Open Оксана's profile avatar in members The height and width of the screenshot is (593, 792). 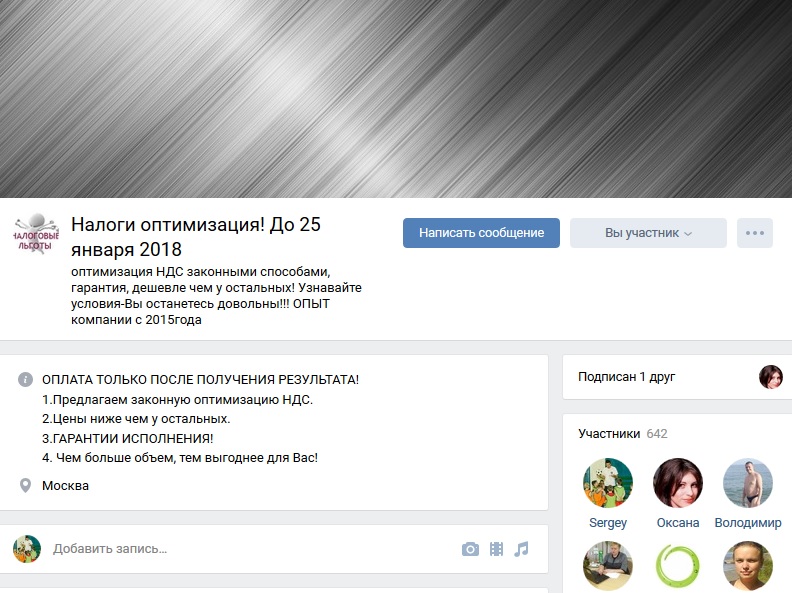(x=678, y=483)
